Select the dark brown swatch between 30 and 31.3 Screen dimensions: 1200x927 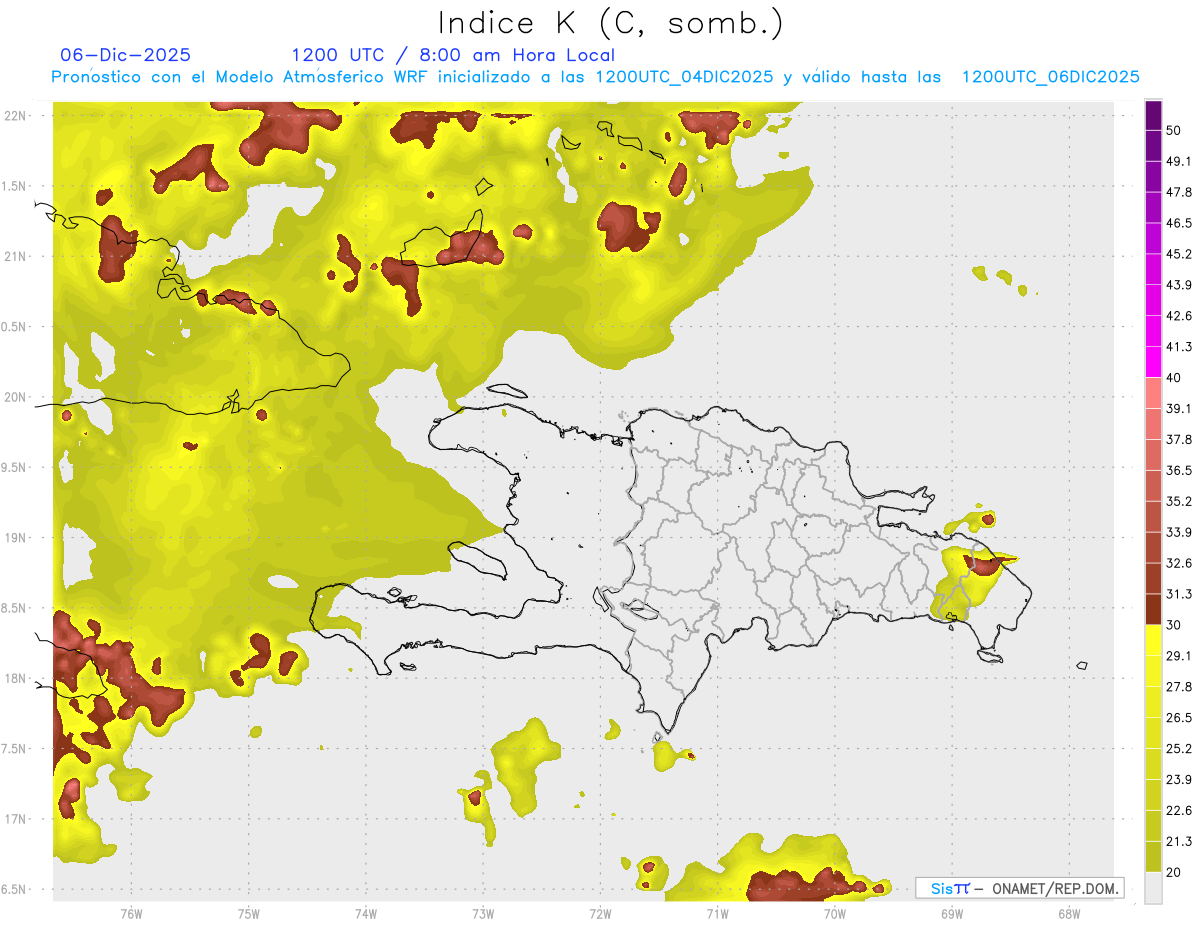pyautogui.click(x=1153, y=609)
